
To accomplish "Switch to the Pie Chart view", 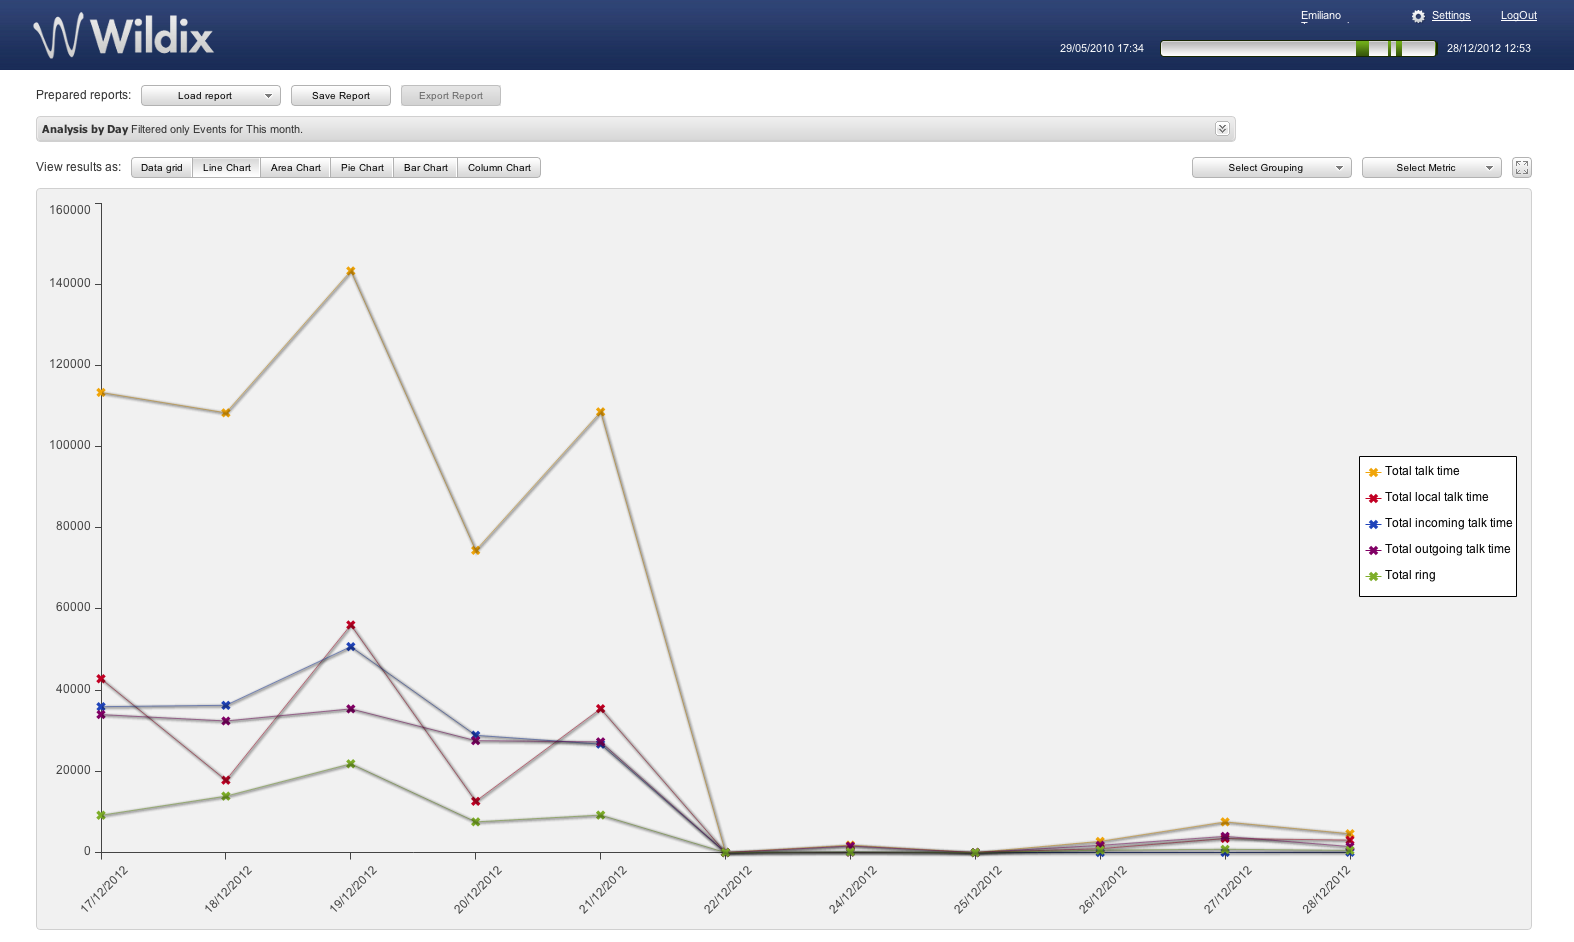I will point(362,168).
